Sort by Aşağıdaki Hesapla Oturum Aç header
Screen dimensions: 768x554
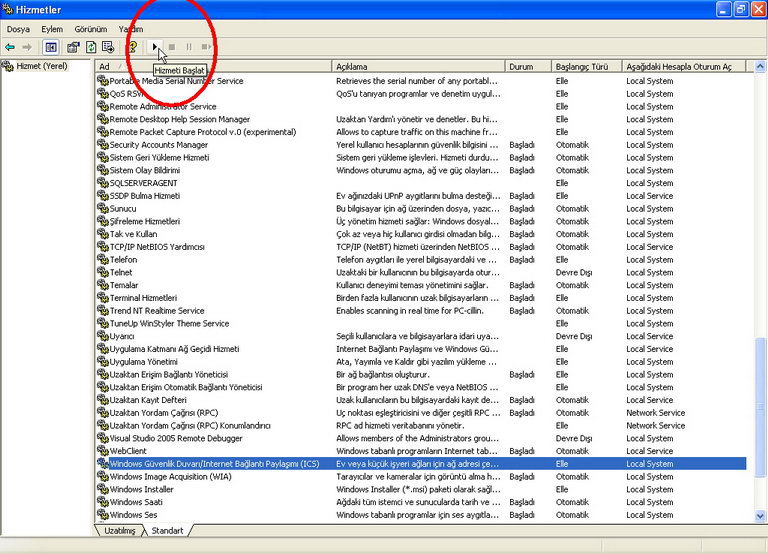pos(683,67)
